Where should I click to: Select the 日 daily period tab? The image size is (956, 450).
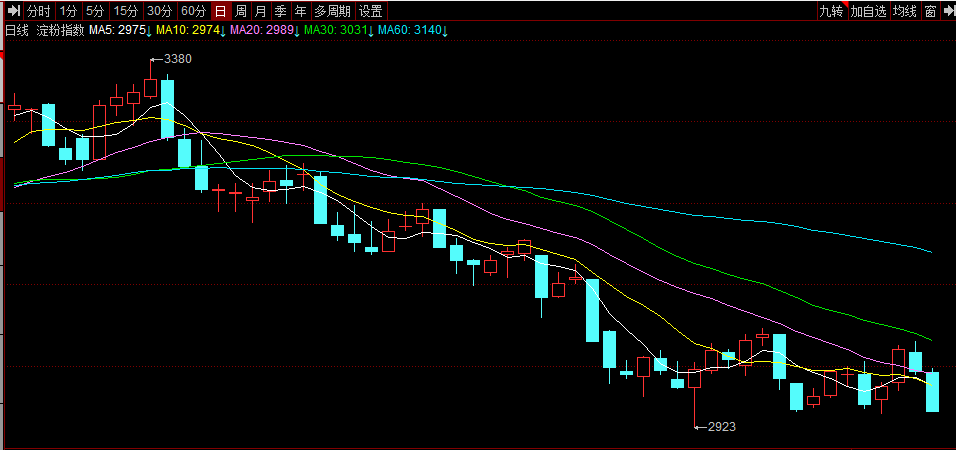coord(221,10)
